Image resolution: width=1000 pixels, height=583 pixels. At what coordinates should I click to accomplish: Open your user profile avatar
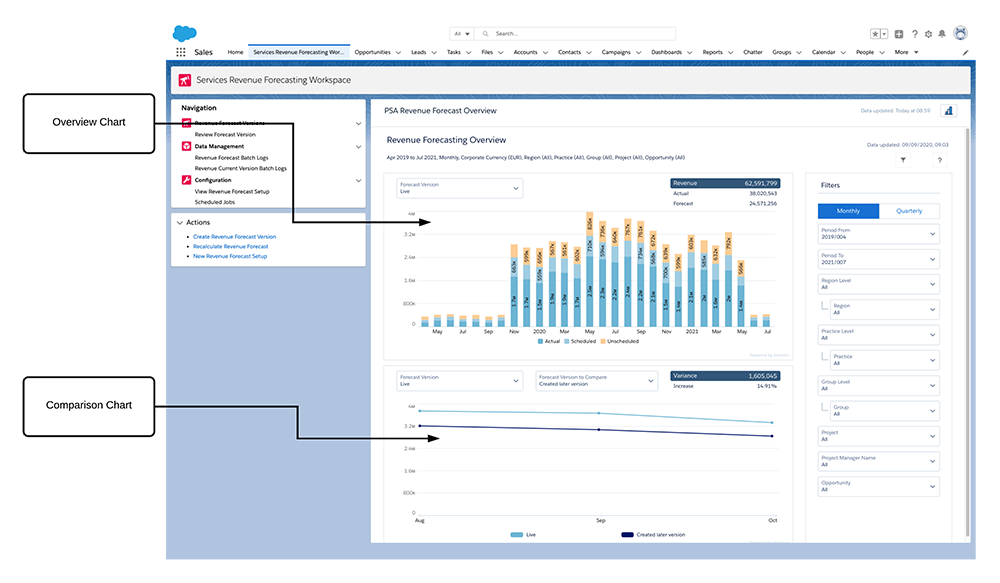pyautogui.click(x=961, y=33)
